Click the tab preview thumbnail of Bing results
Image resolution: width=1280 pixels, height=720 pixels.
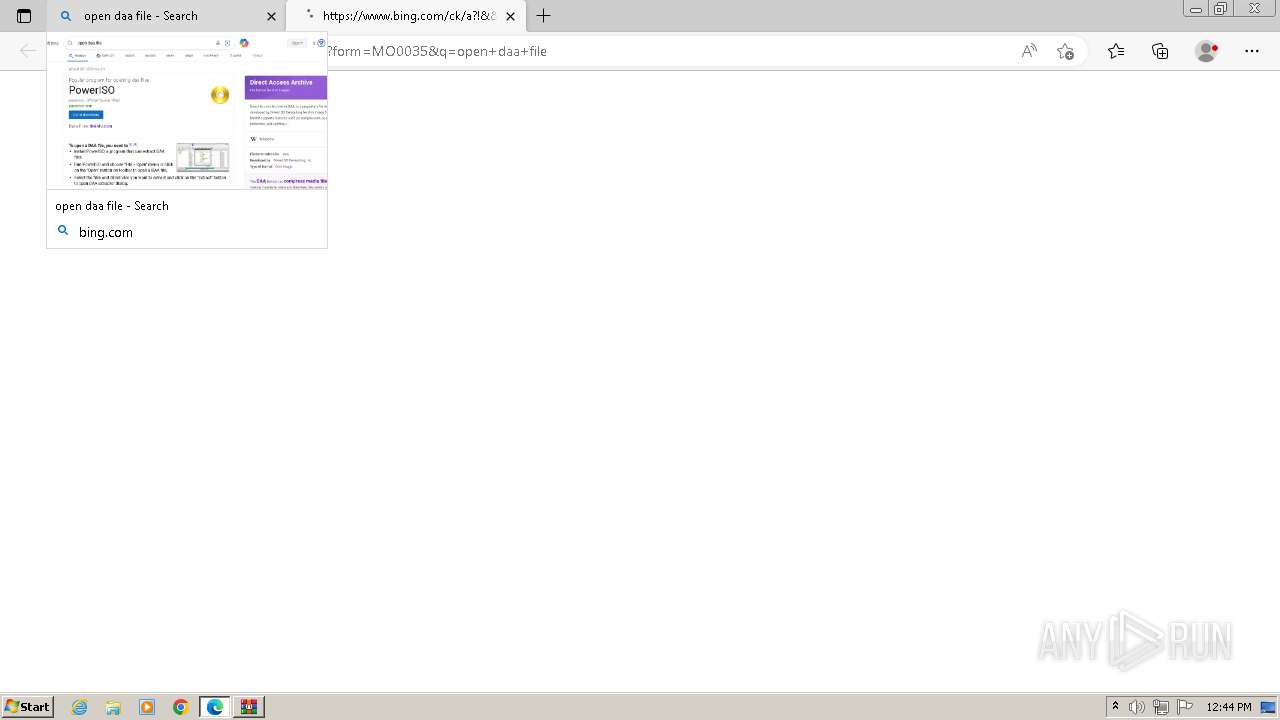tap(187, 111)
